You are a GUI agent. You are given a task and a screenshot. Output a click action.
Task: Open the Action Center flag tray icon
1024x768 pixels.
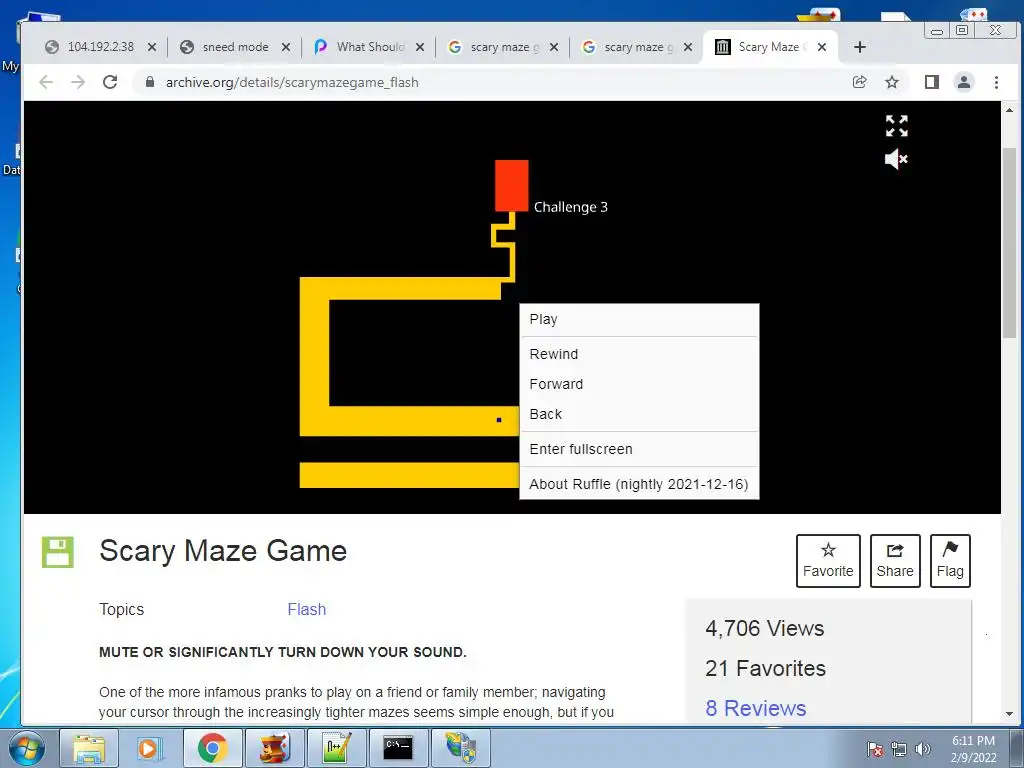[x=875, y=749]
